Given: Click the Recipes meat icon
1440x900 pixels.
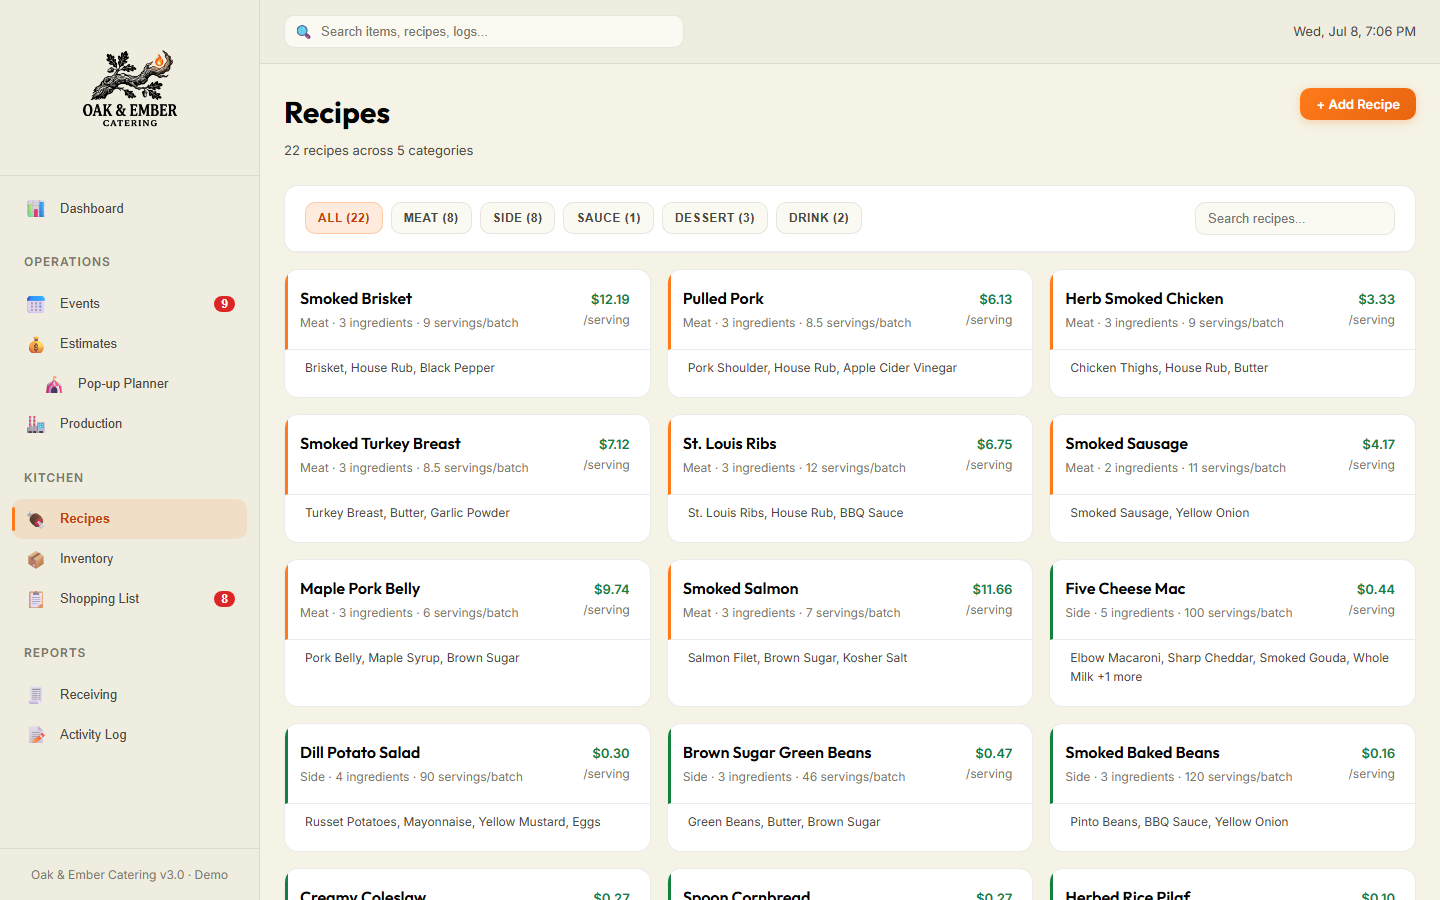Looking at the screenshot, I should (36, 519).
